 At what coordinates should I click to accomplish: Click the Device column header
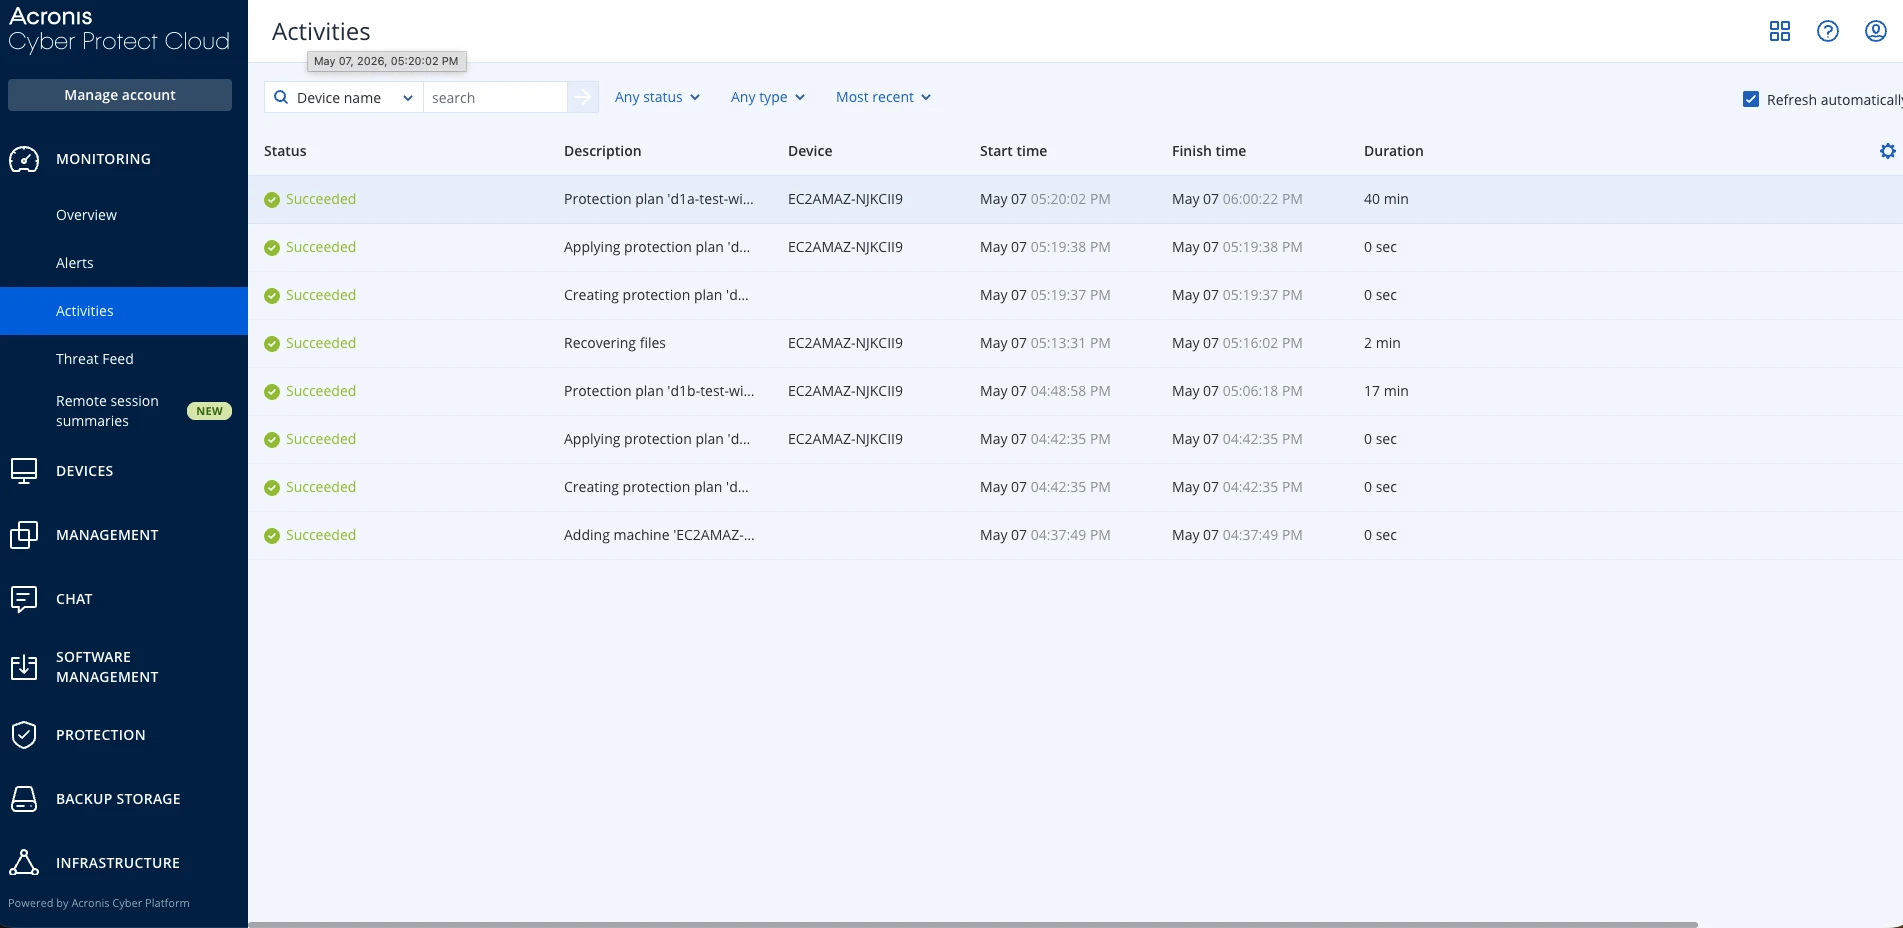click(x=810, y=151)
